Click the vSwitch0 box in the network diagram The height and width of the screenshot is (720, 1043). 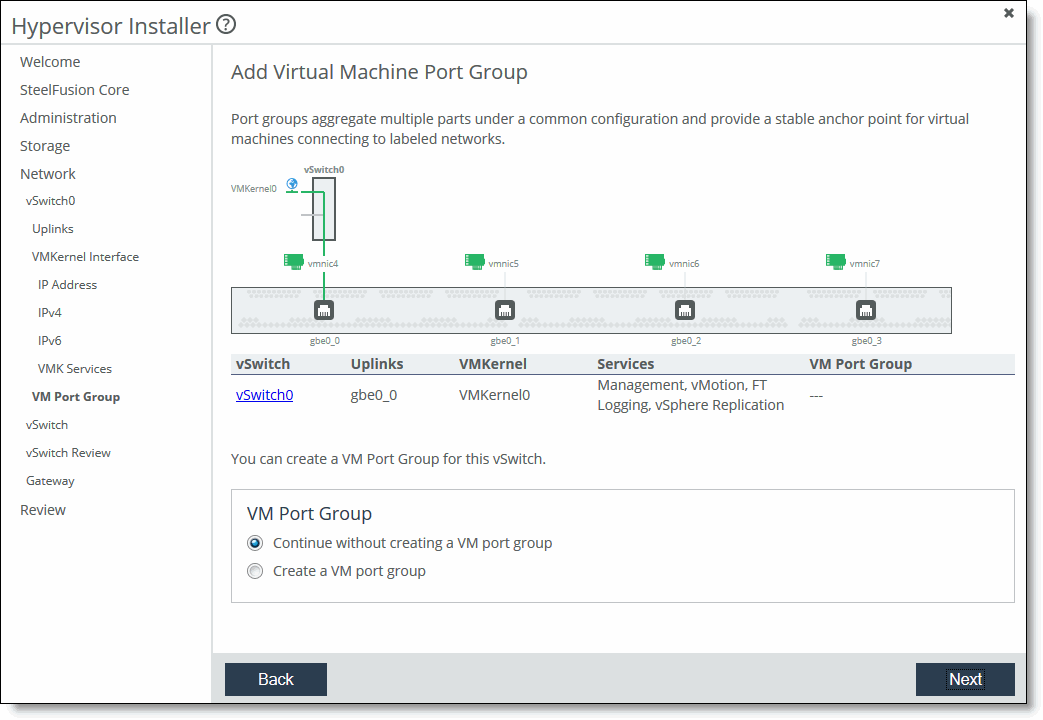coord(323,210)
